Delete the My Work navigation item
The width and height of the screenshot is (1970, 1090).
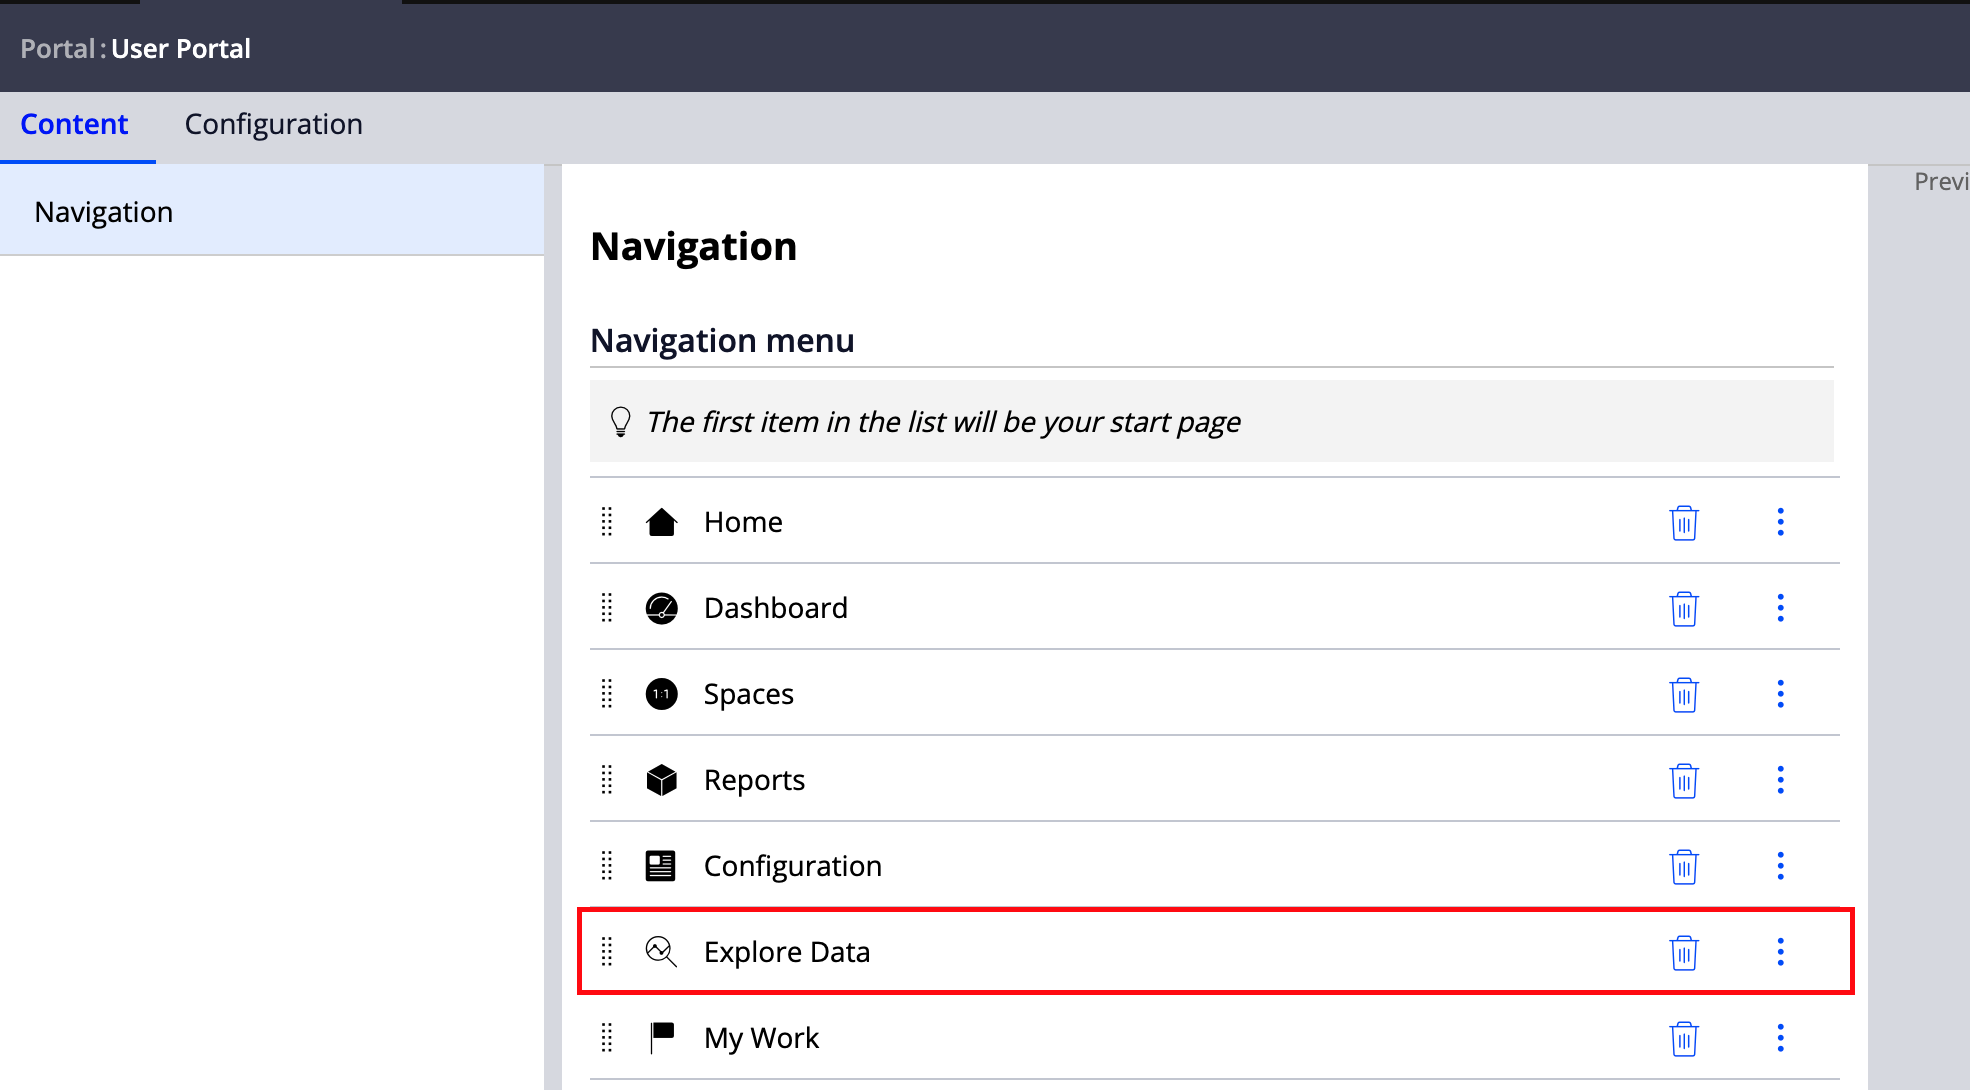click(1684, 1038)
